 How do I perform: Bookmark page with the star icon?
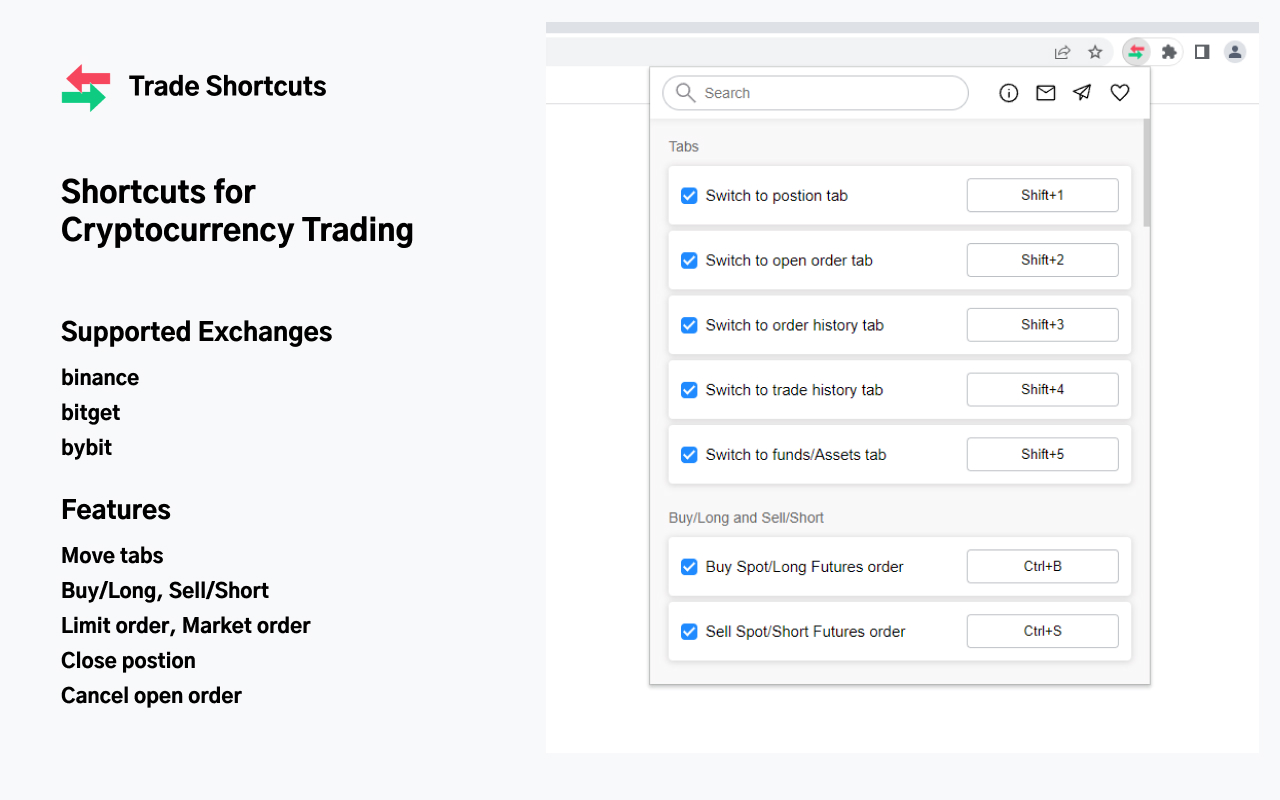coord(1095,52)
